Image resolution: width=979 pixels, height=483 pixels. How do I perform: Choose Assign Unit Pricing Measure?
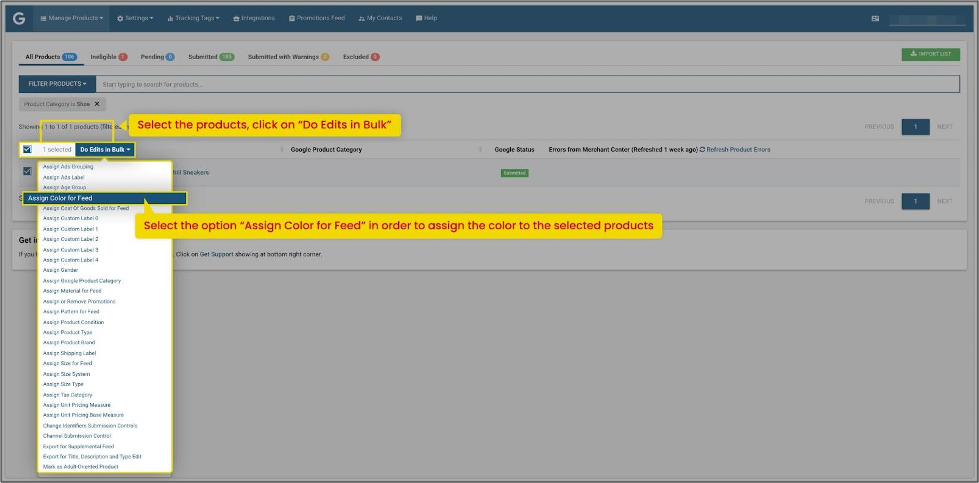pyautogui.click(x=77, y=405)
